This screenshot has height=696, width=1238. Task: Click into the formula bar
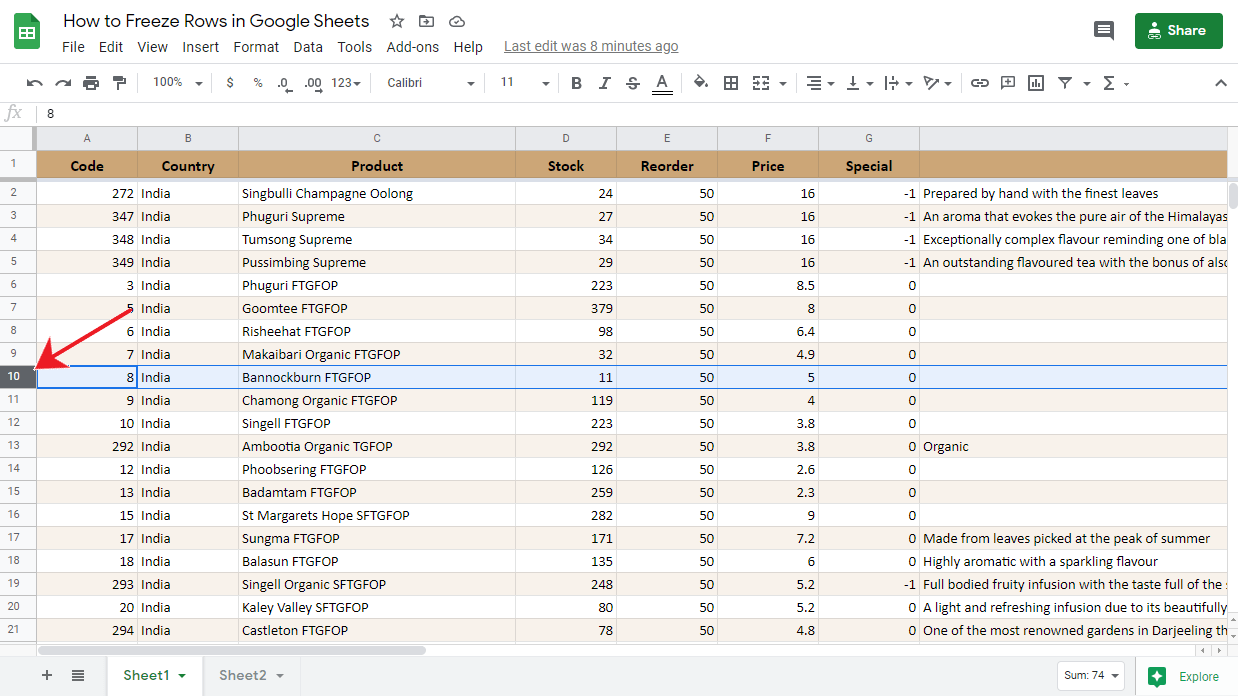636,114
